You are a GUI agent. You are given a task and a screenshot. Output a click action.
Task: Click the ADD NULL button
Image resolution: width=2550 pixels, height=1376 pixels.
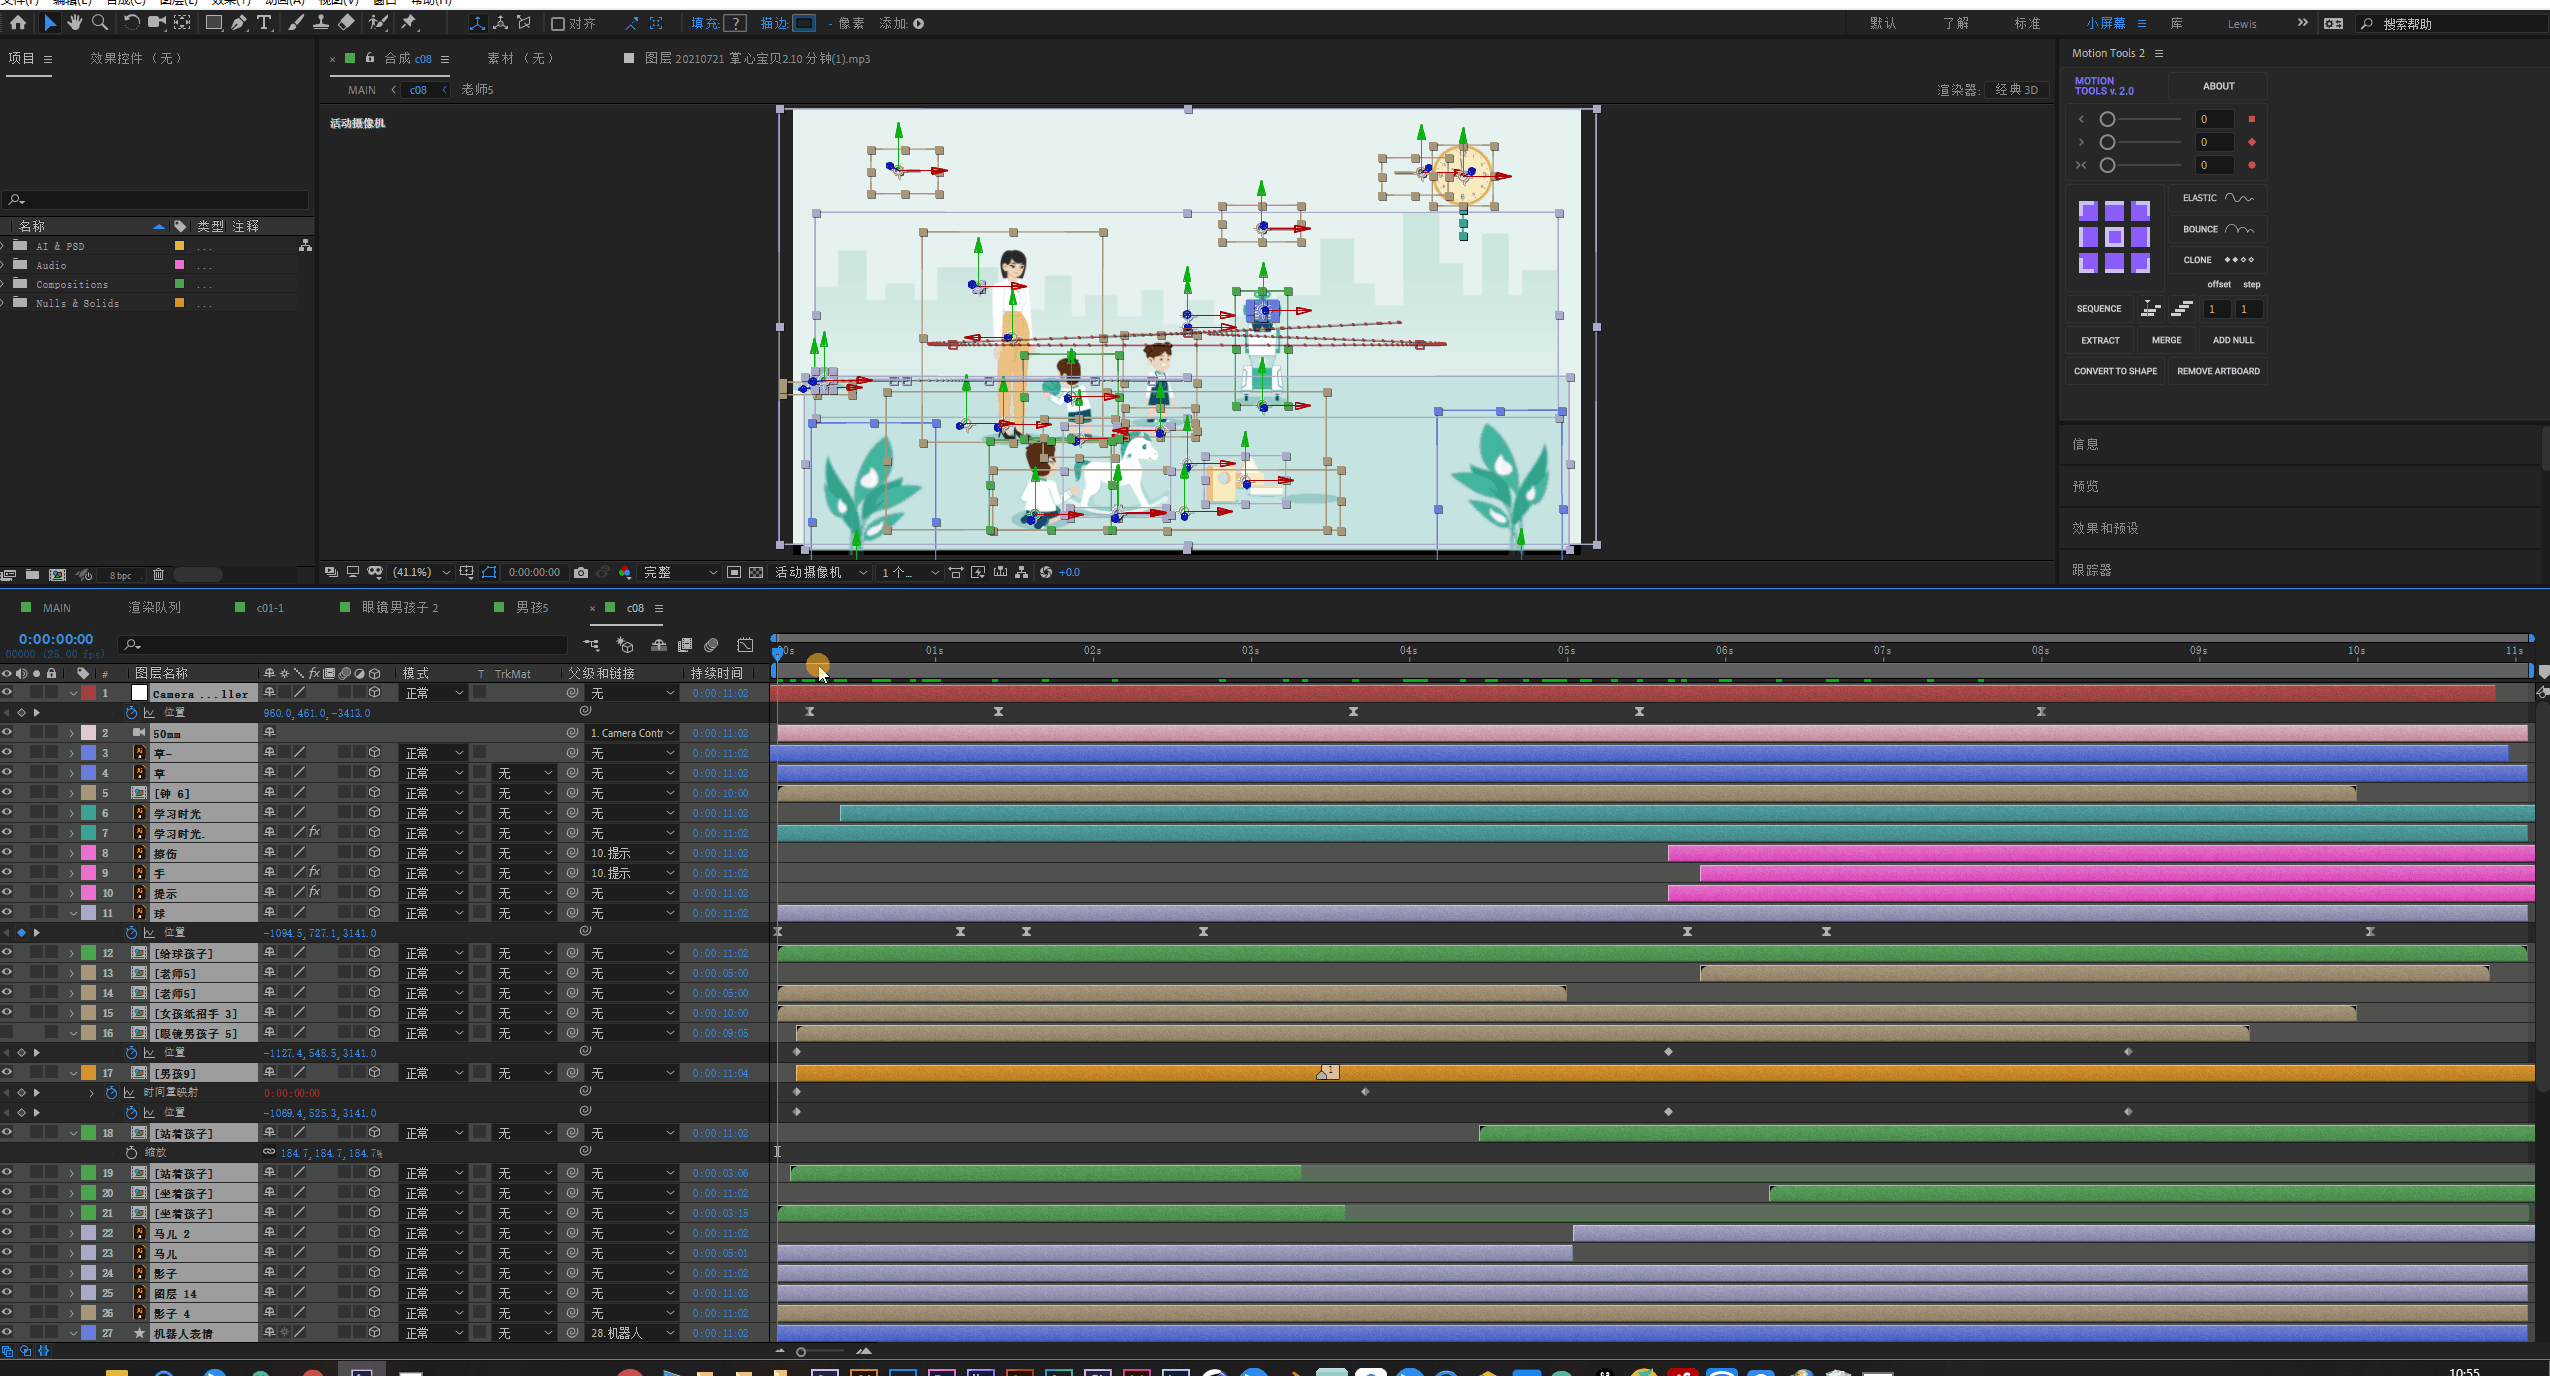click(x=2232, y=340)
